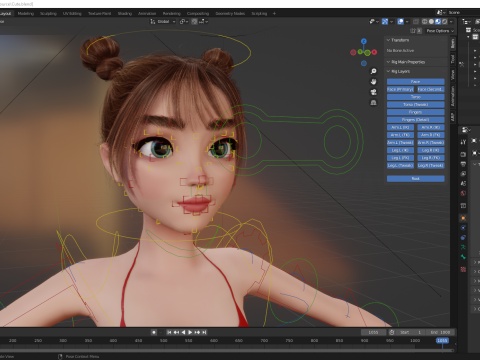Open Output properties tab icon
Image resolution: width=480 pixels, height=360 pixels.
[463, 164]
